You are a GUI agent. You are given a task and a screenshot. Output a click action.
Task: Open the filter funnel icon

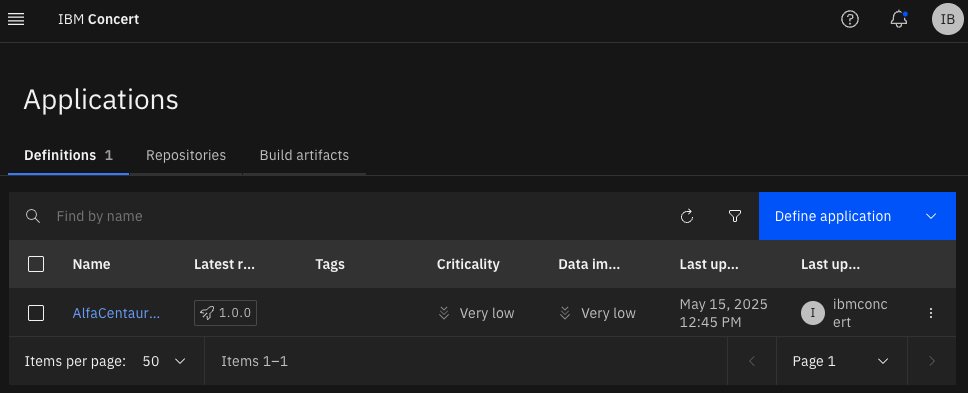tap(735, 216)
